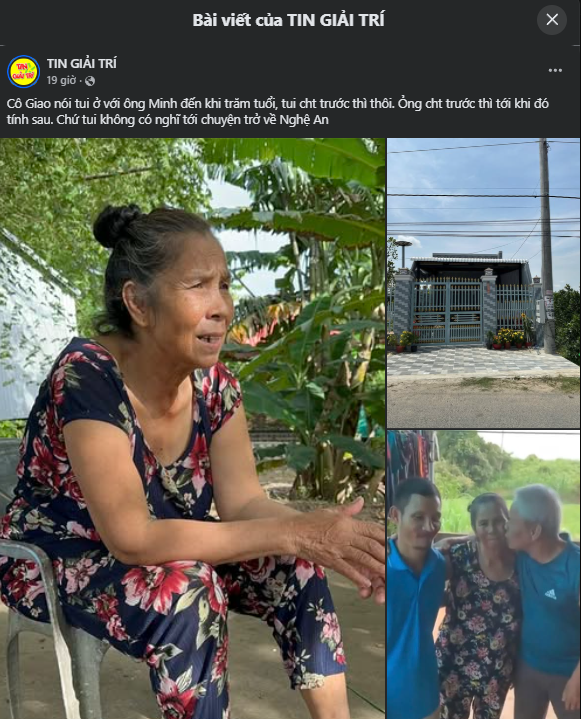This screenshot has width=581, height=719.
Task: Click the yellow flower pots beside the gate
Action: tap(509, 338)
